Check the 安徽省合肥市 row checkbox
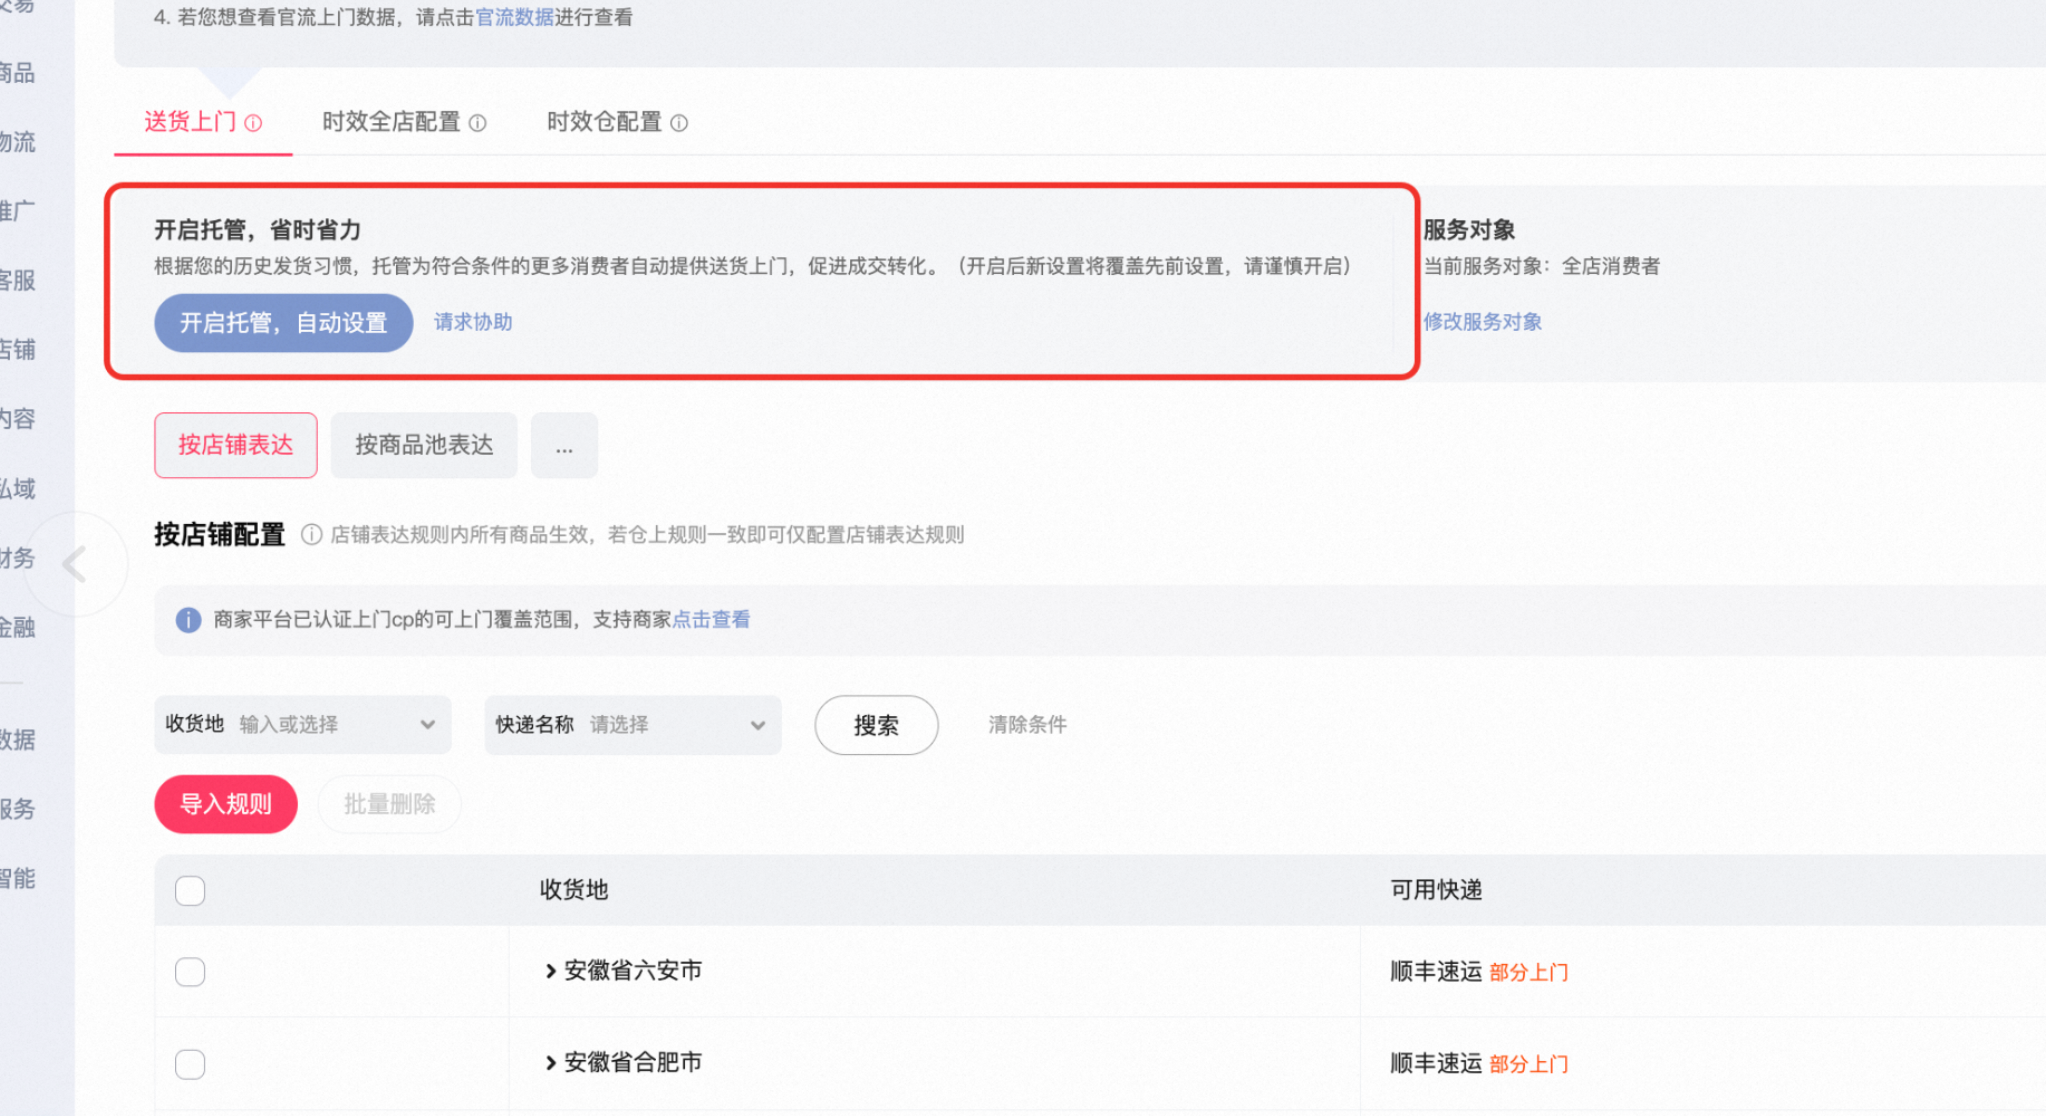The width and height of the screenshot is (2046, 1116). point(190,1064)
